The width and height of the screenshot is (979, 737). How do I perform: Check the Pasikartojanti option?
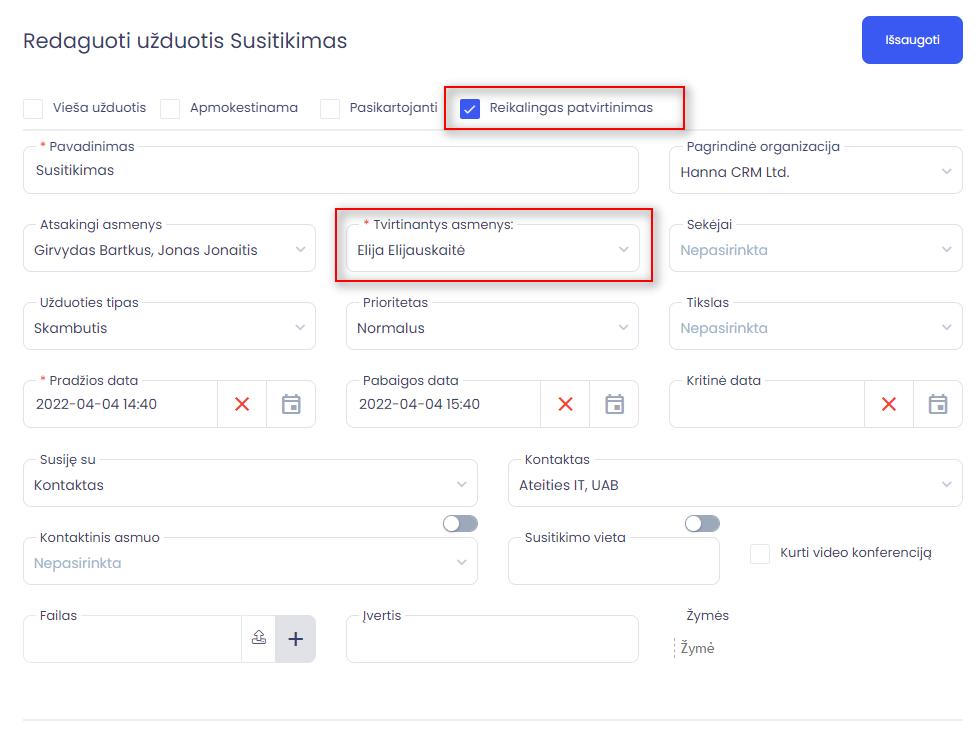click(330, 108)
